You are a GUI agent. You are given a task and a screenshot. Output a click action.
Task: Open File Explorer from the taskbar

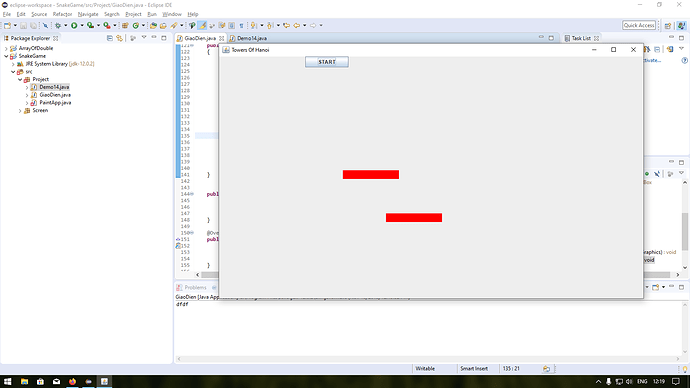pyautogui.click(x=24, y=381)
